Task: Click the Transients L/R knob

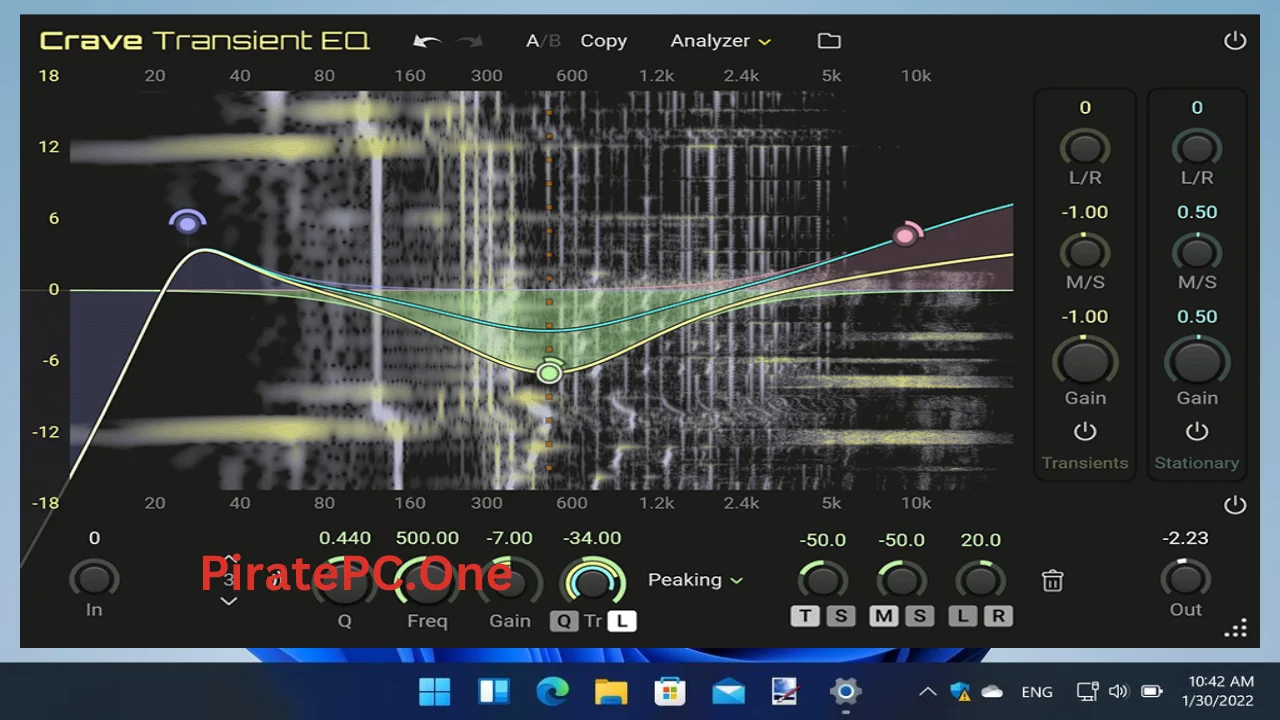Action: tap(1085, 148)
